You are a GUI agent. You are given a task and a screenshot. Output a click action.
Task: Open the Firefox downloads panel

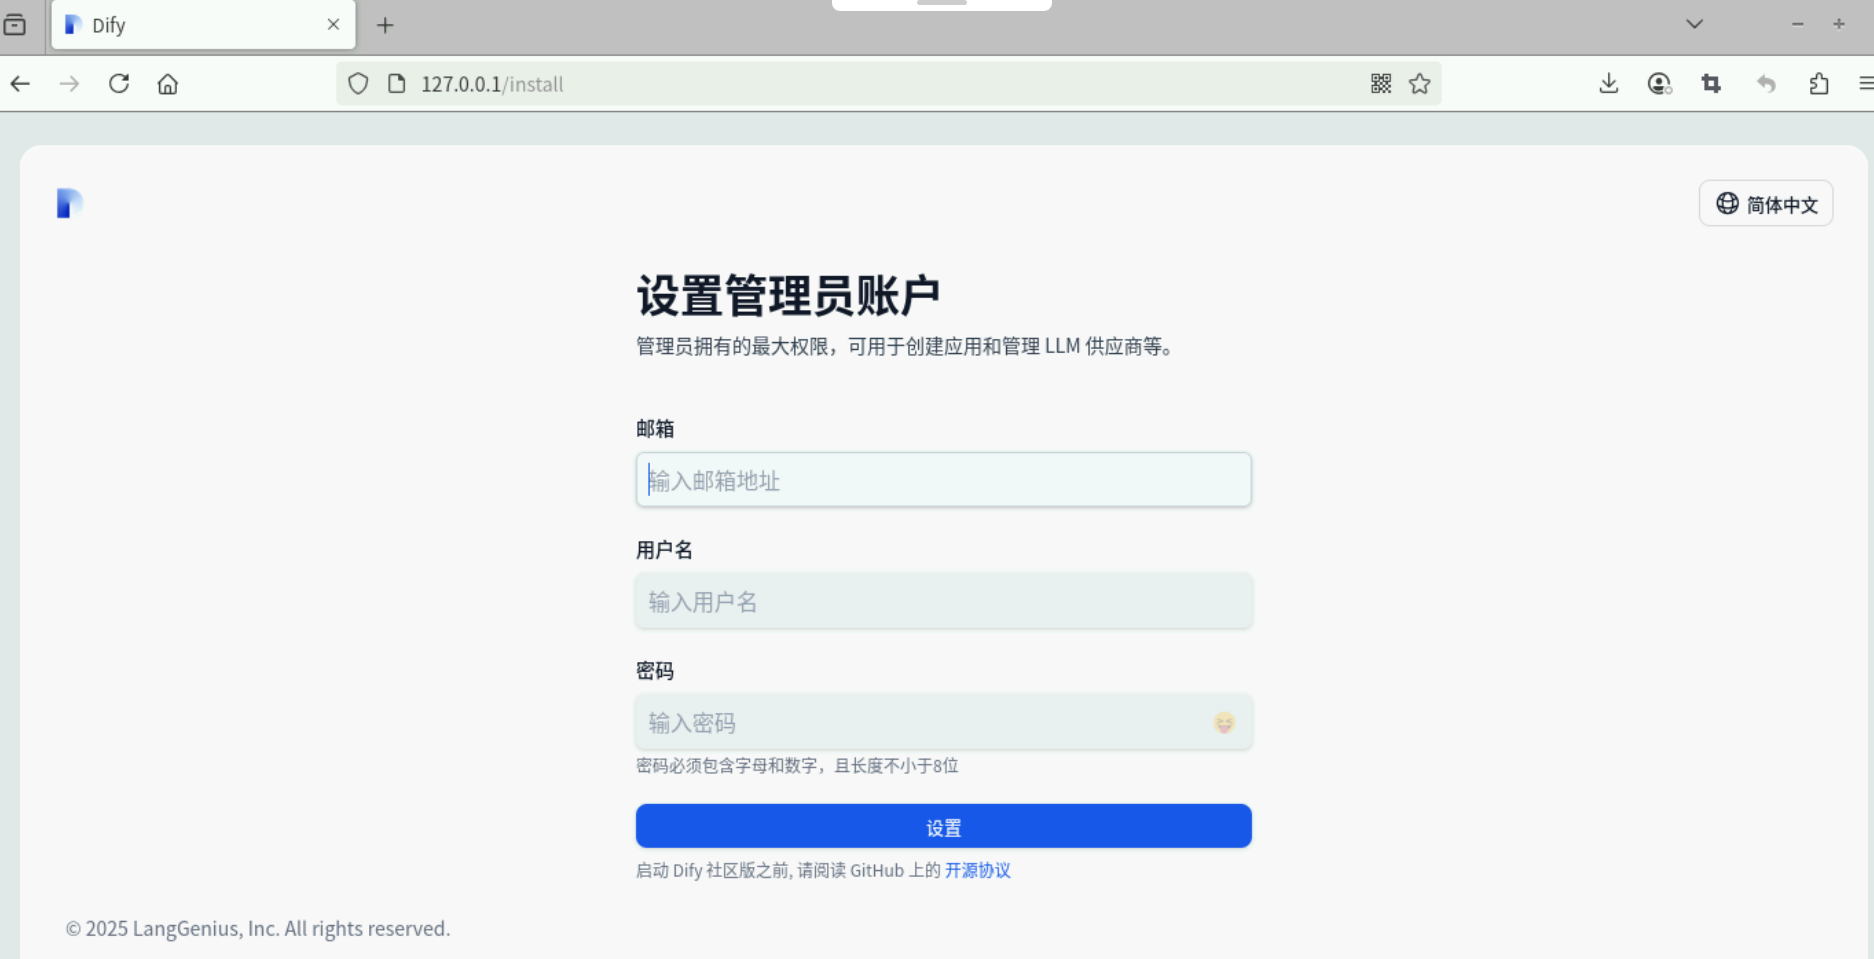1608,83
